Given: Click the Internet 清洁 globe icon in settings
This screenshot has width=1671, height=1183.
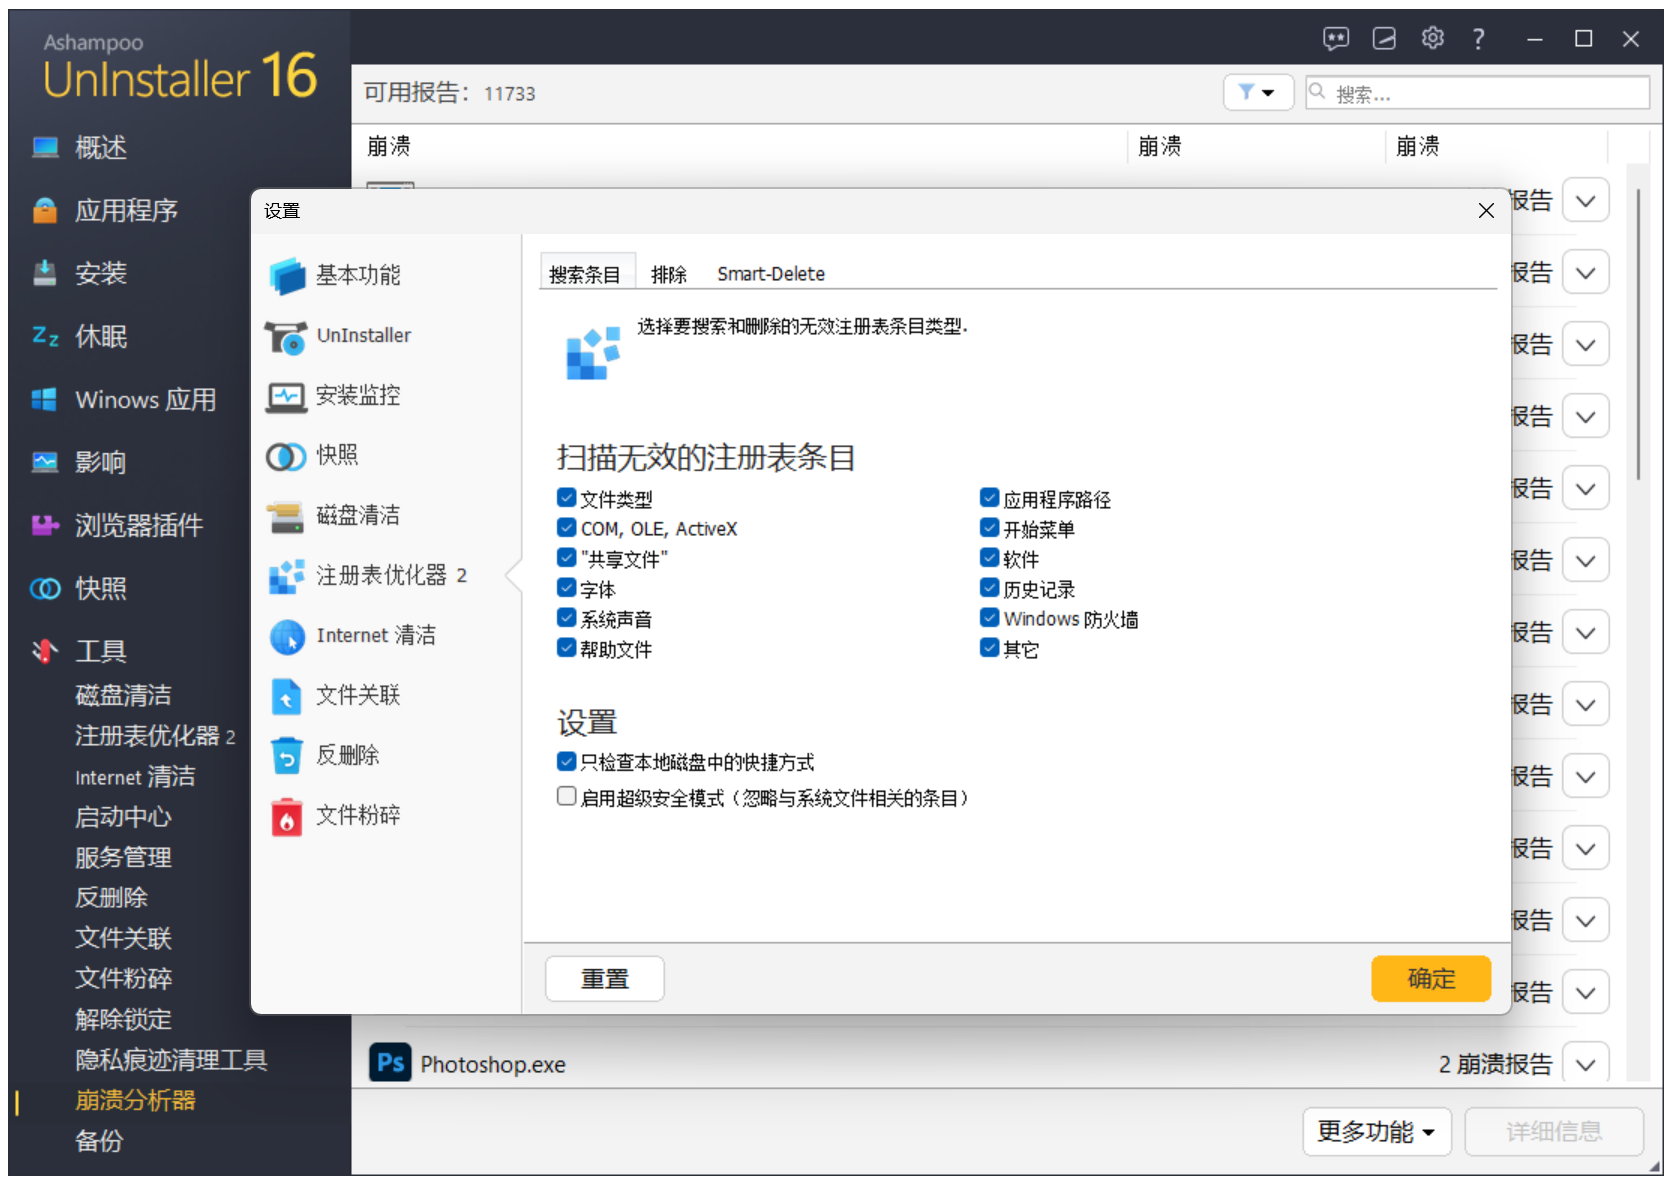Looking at the screenshot, I should click(x=287, y=636).
